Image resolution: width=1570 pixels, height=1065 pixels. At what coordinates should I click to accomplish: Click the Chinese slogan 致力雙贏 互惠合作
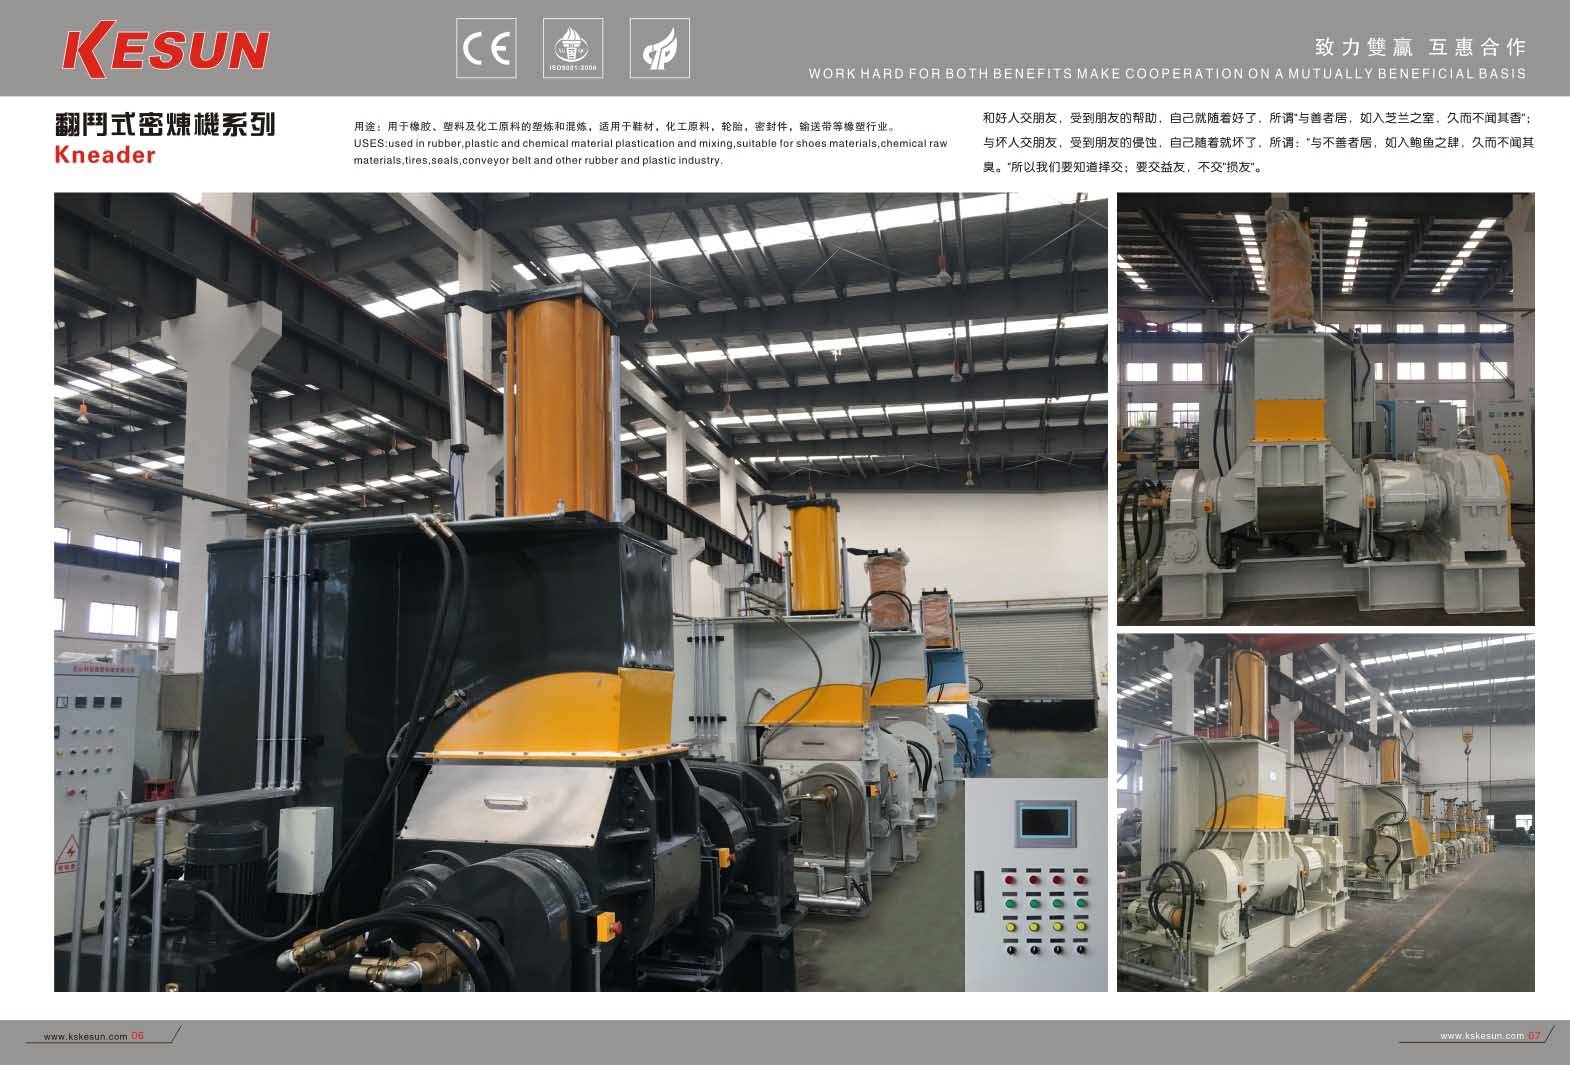click(x=1421, y=47)
